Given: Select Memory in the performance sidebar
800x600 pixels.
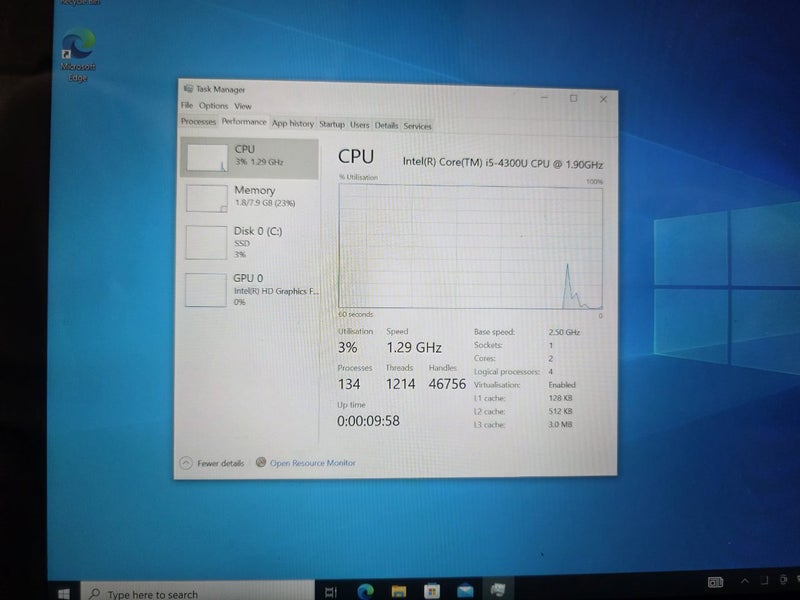Looking at the screenshot, I should tap(248, 196).
